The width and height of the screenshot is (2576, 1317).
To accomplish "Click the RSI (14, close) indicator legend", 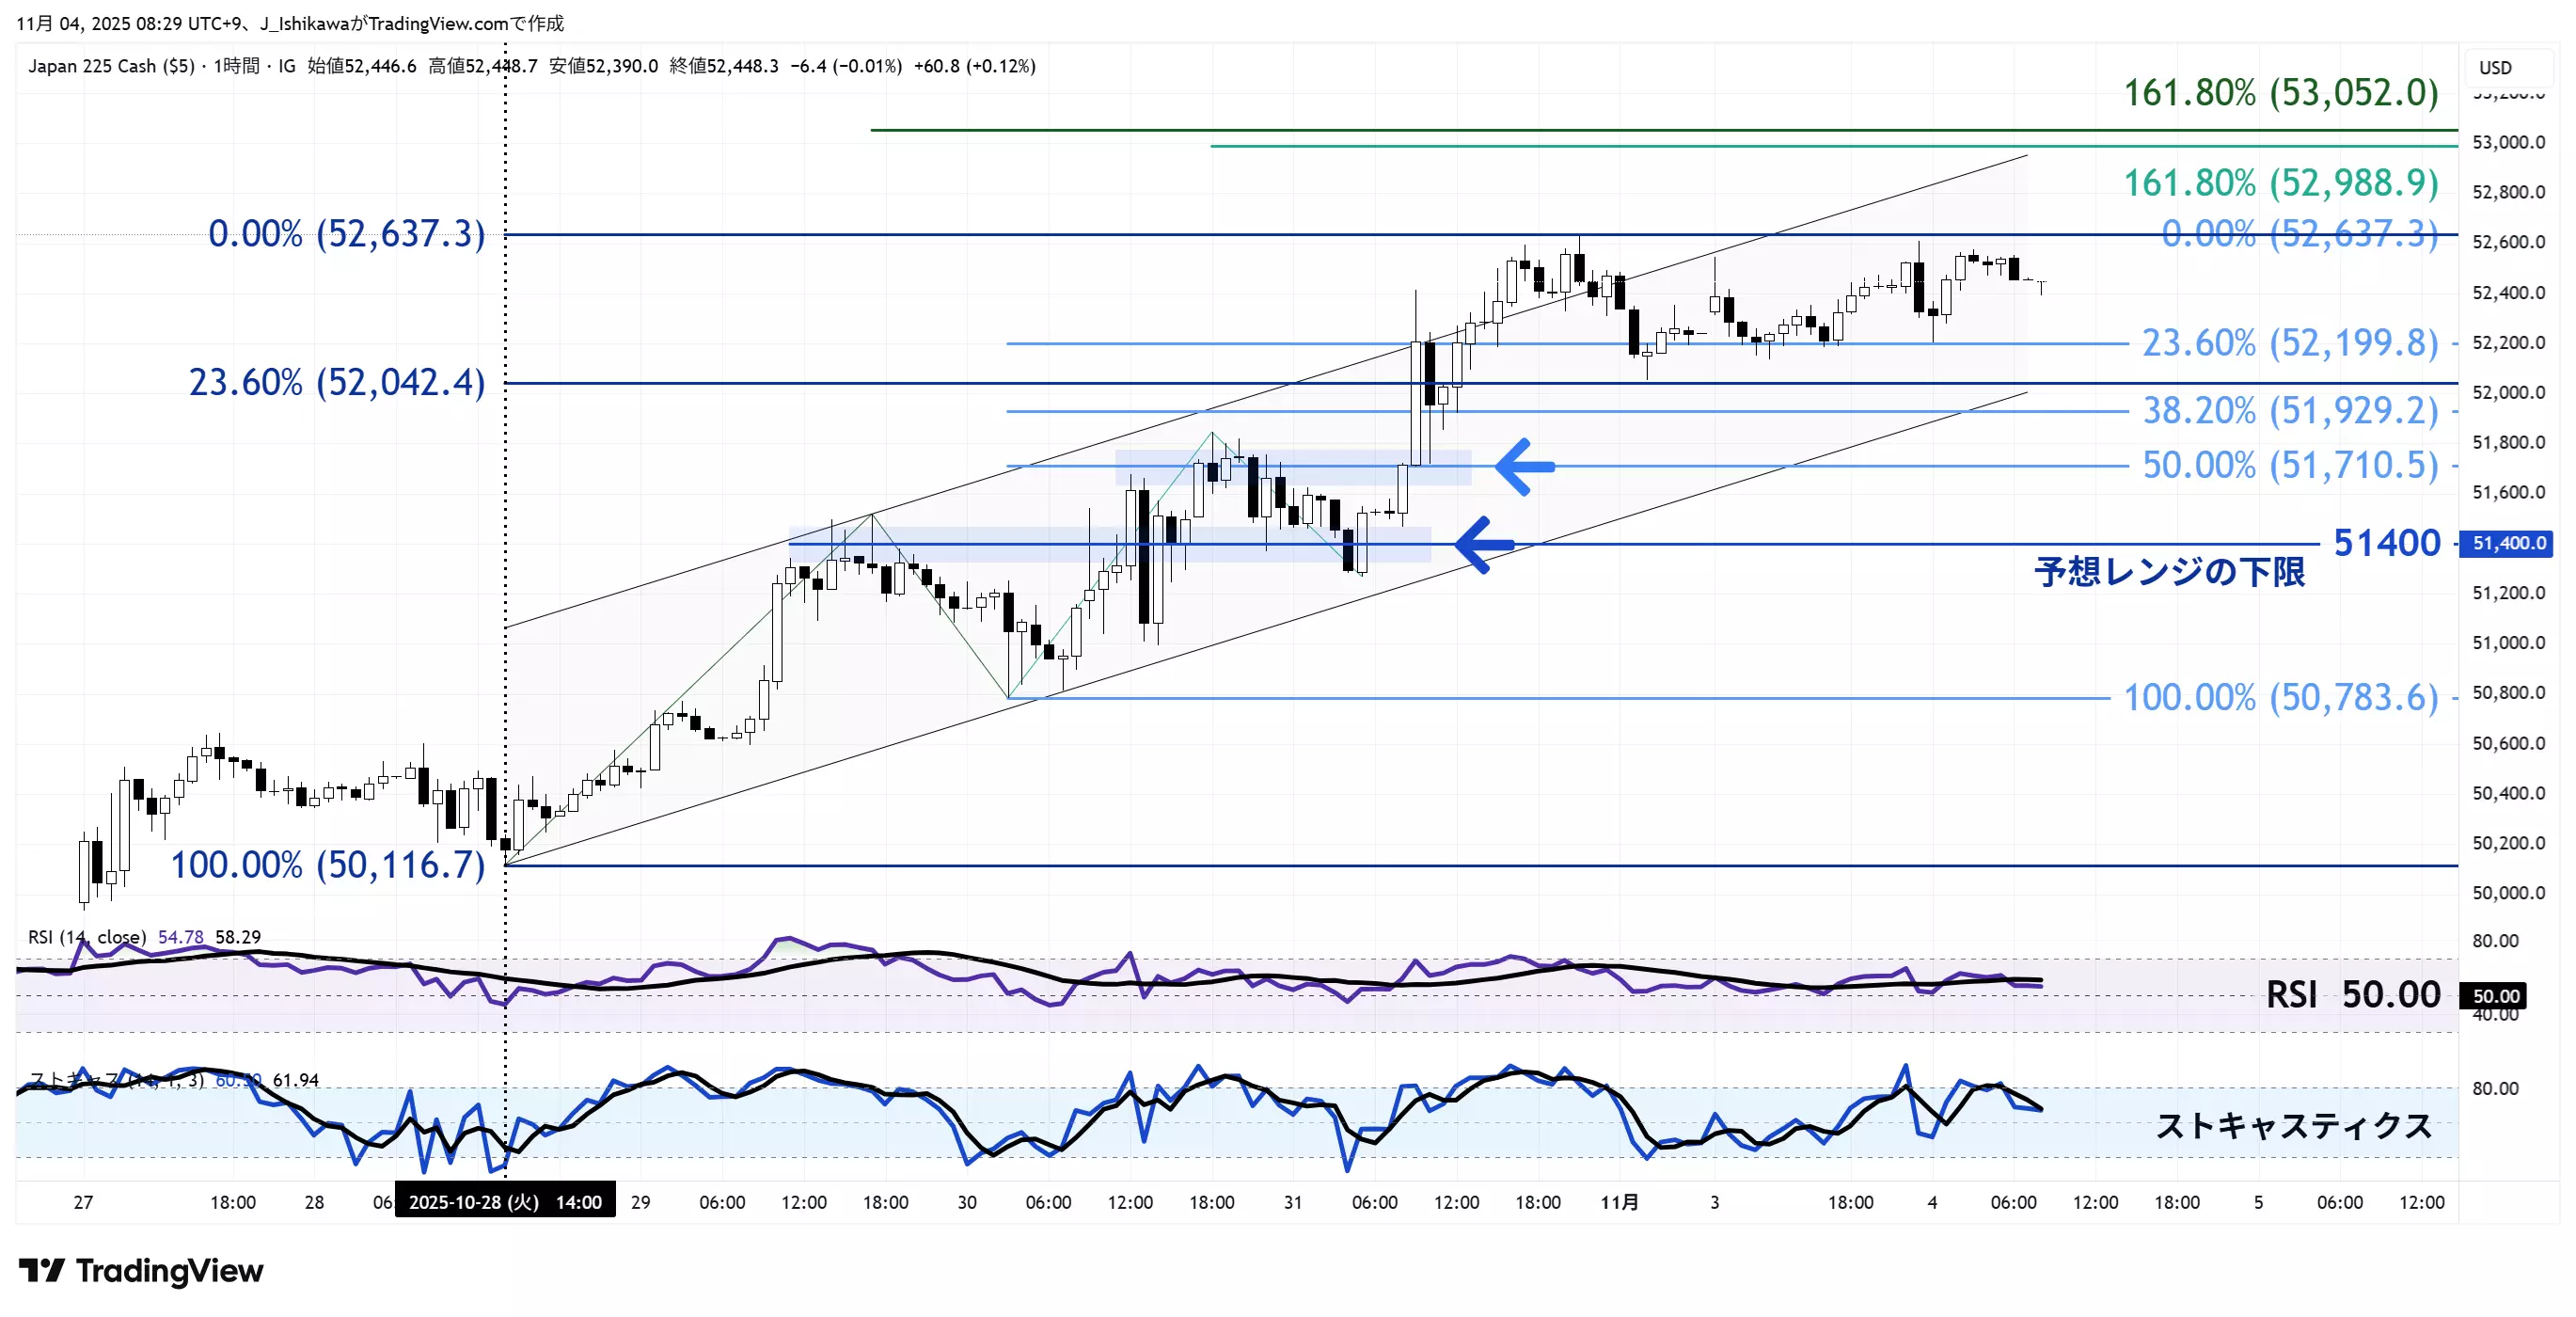I will [87, 937].
